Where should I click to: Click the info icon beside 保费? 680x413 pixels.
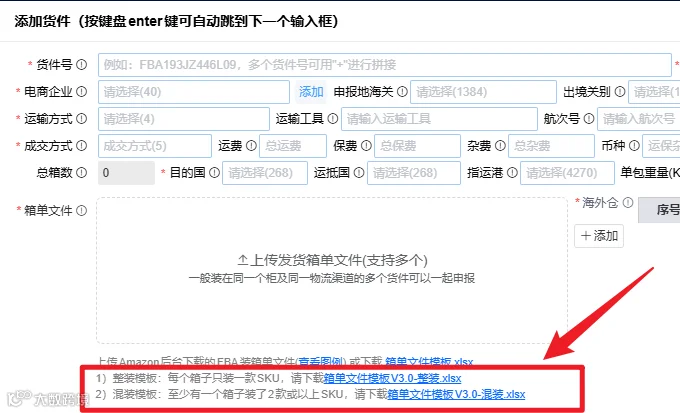366,146
